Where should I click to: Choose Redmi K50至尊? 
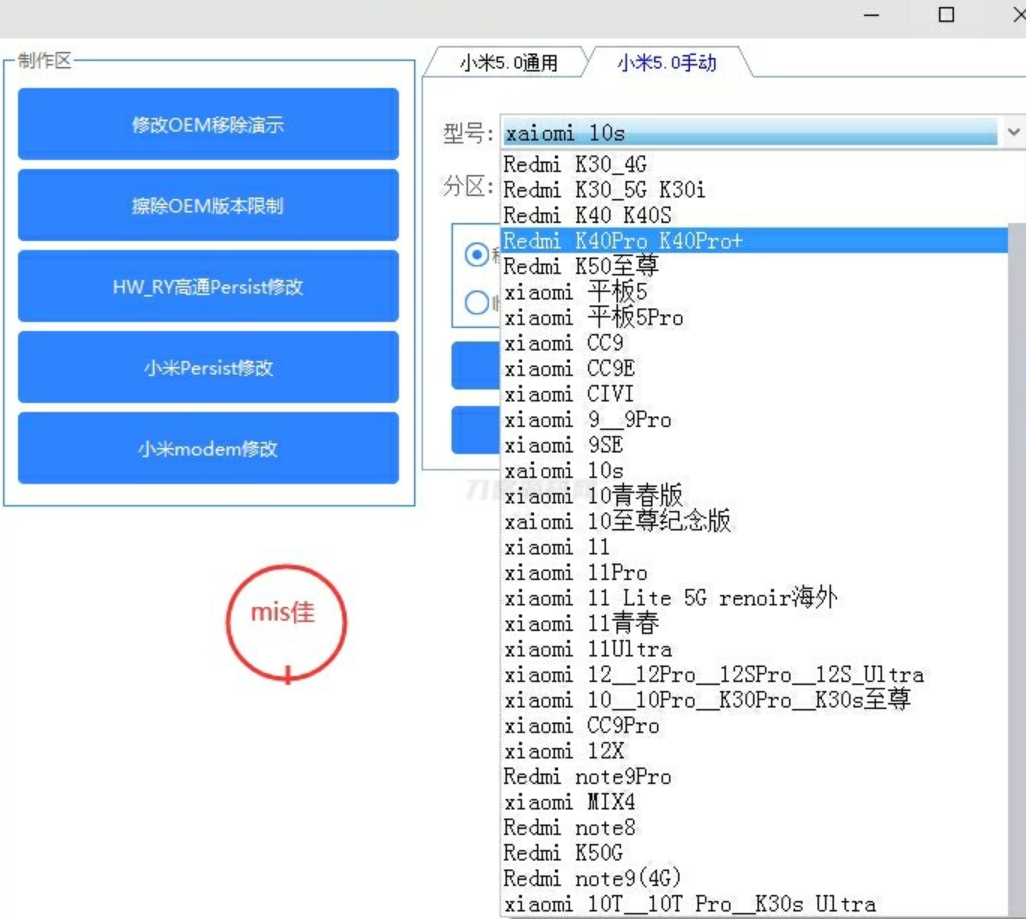(754, 266)
